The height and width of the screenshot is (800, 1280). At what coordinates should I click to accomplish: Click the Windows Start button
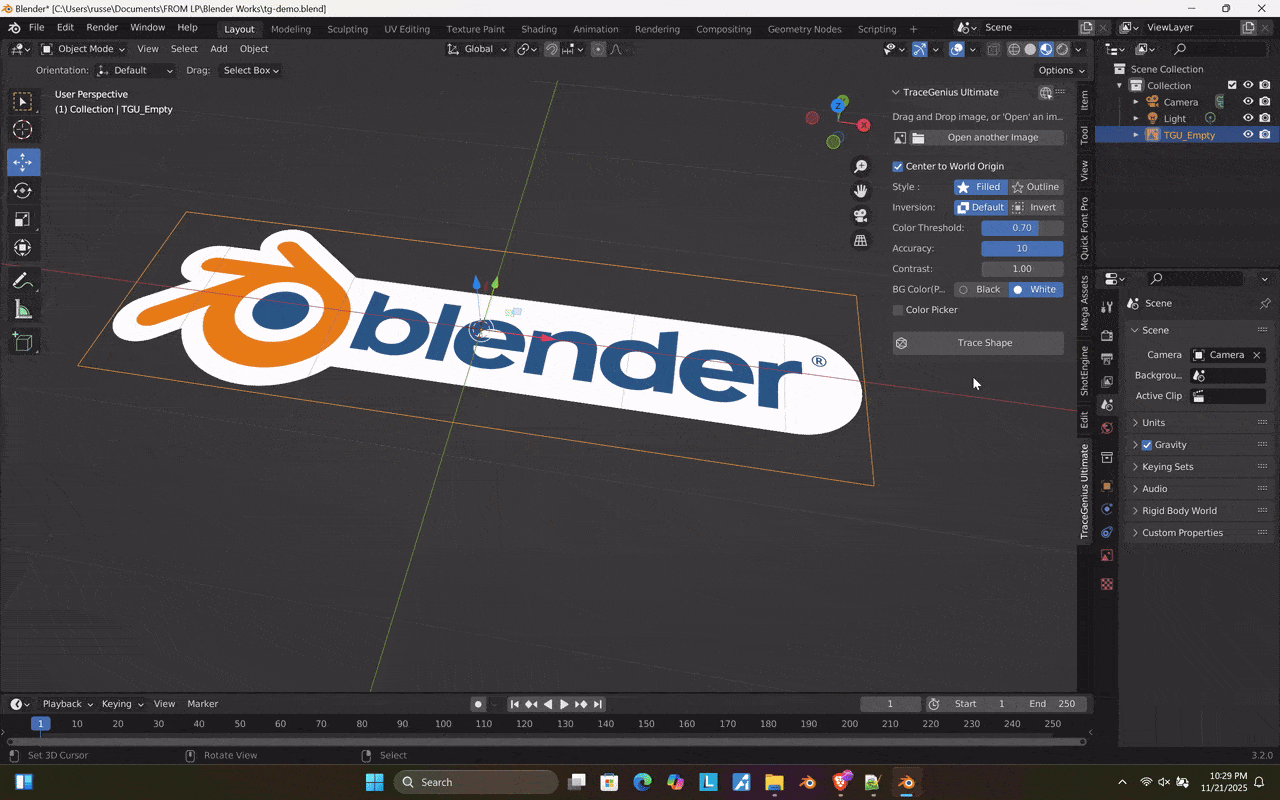[x=374, y=782]
